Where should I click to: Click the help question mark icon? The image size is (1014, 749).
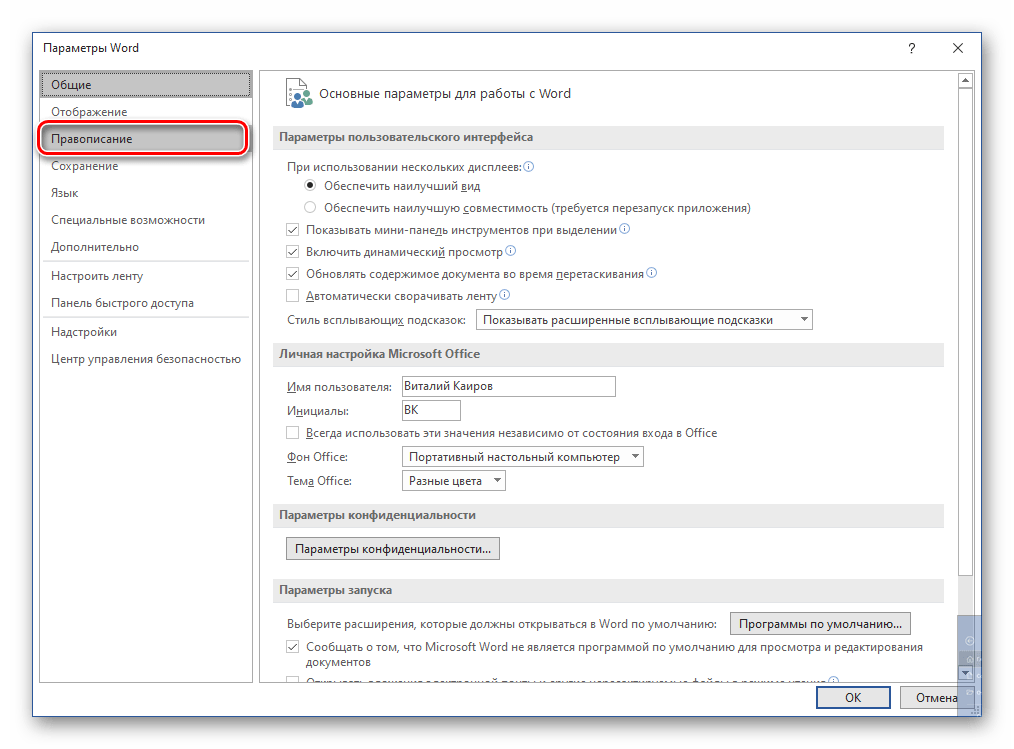click(x=911, y=48)
